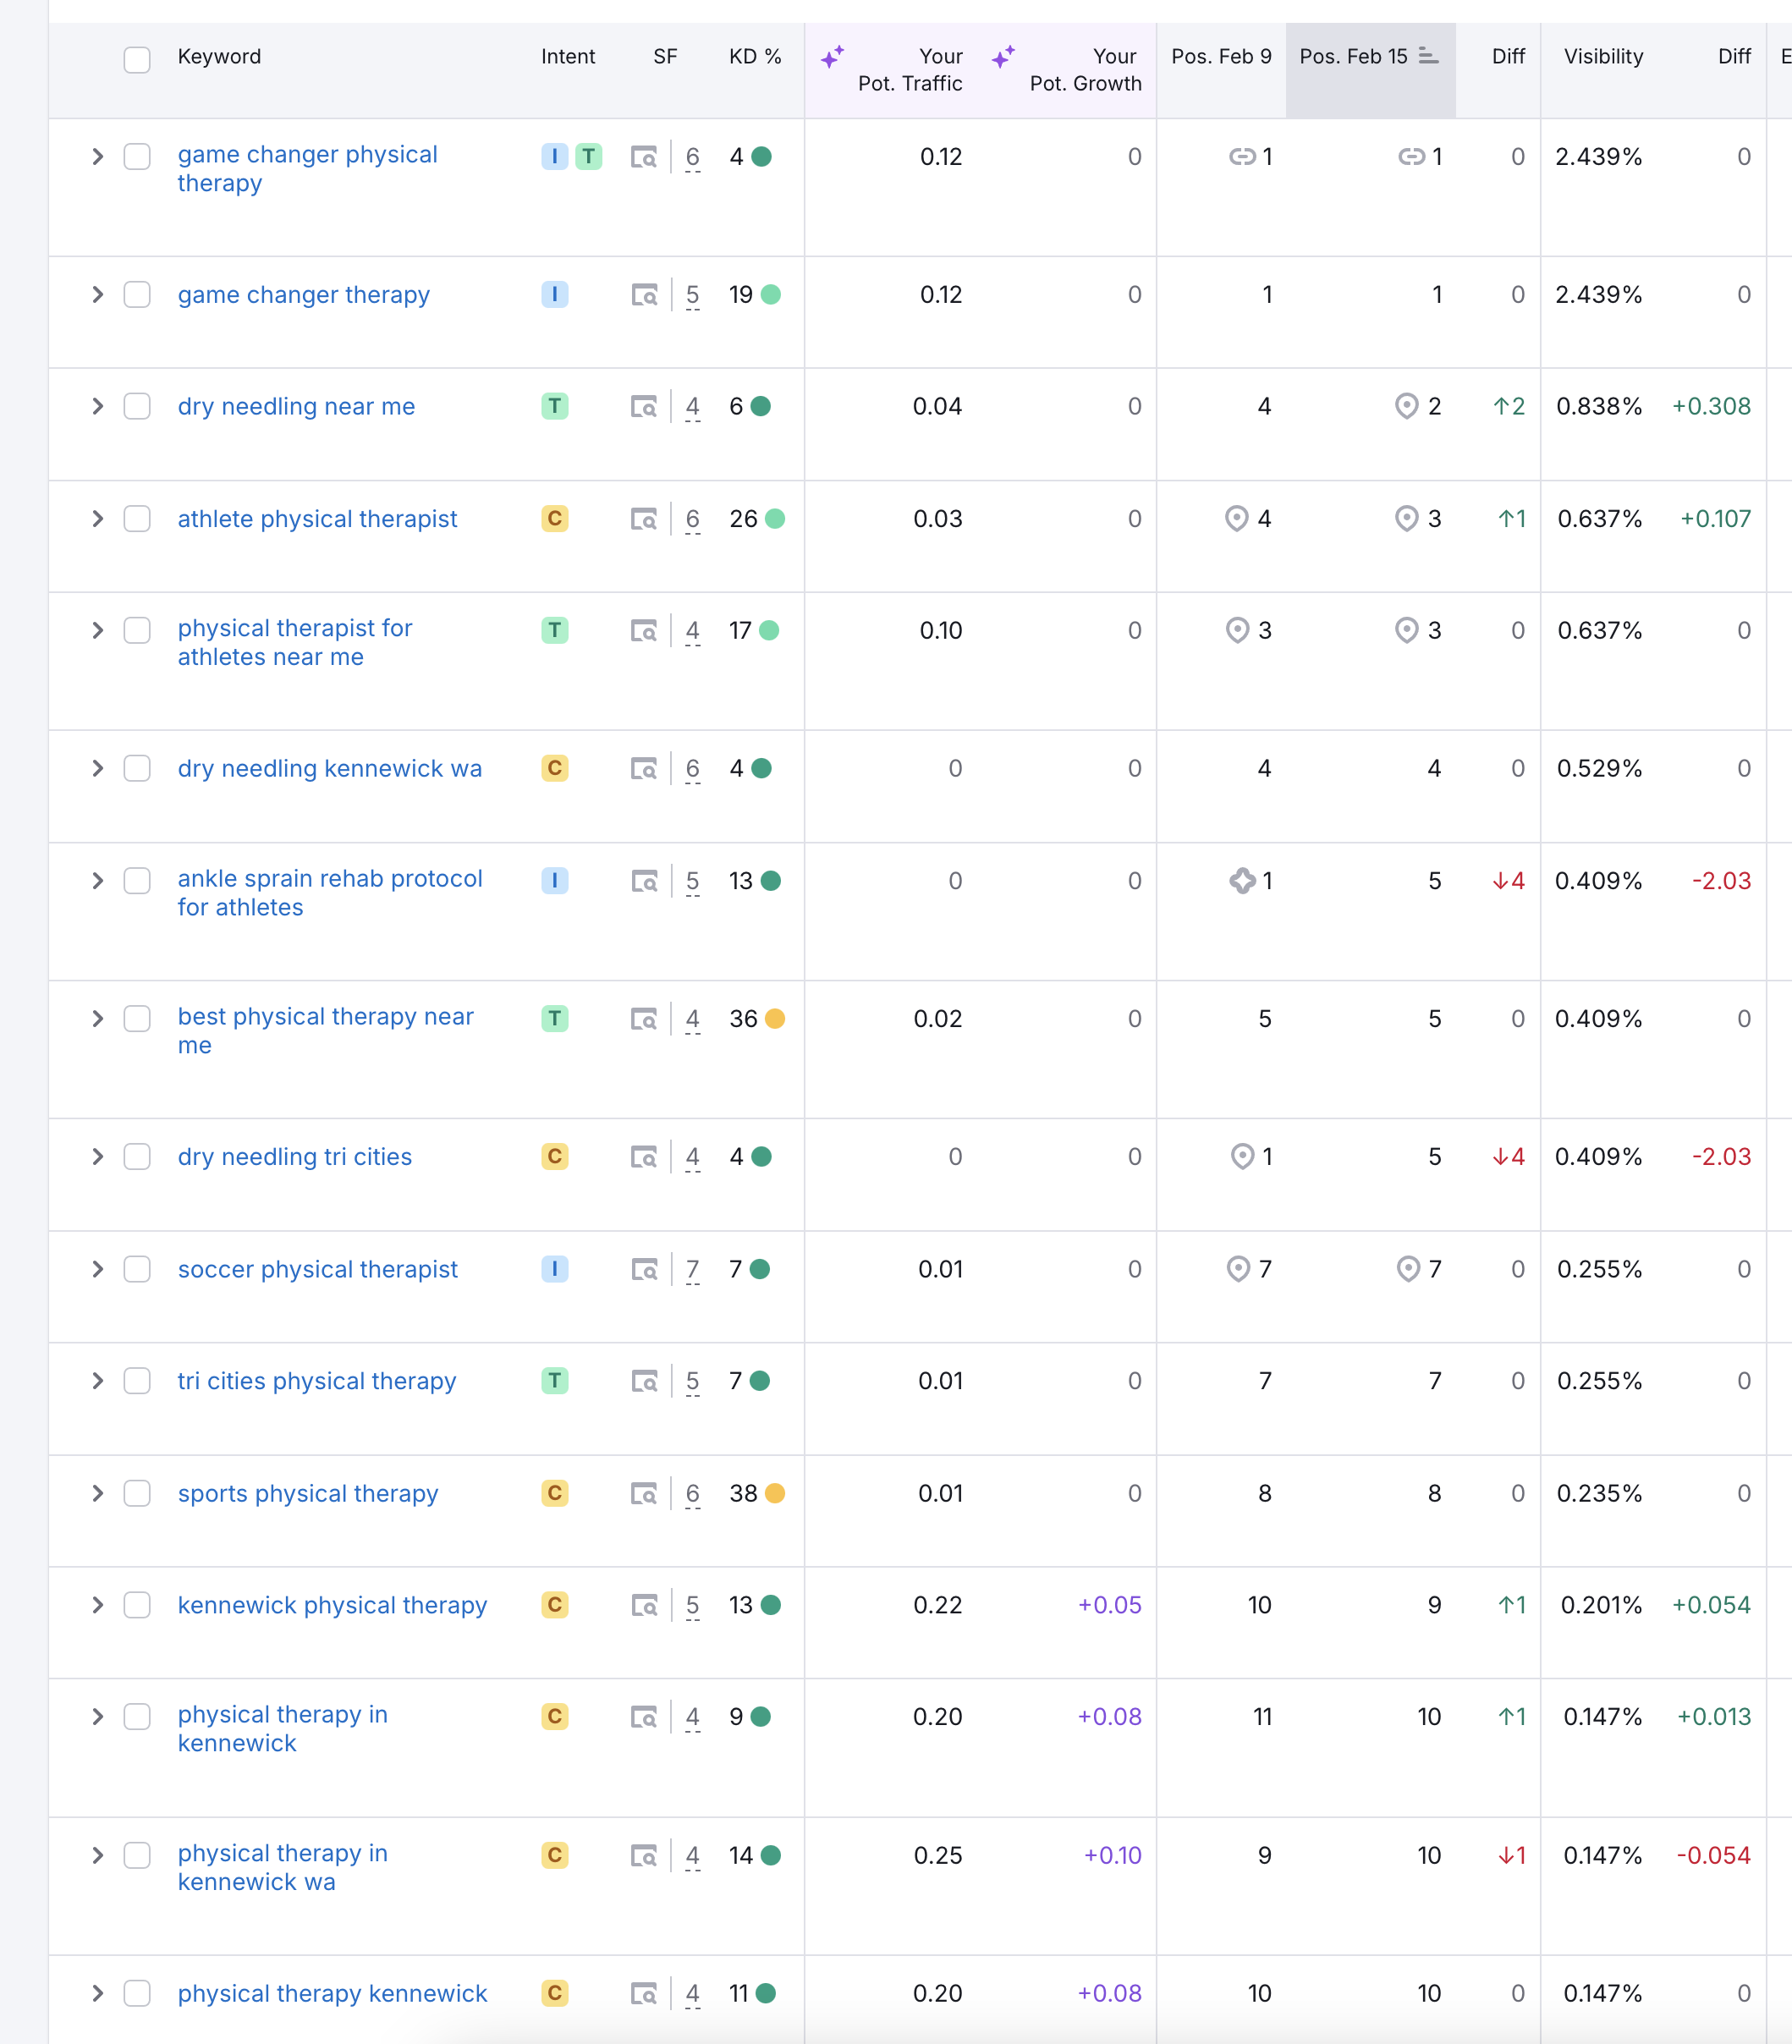Expand the "athlete physical therapist" row
The width and height of the screenshot is (1792, 2044).
(97, 519)
